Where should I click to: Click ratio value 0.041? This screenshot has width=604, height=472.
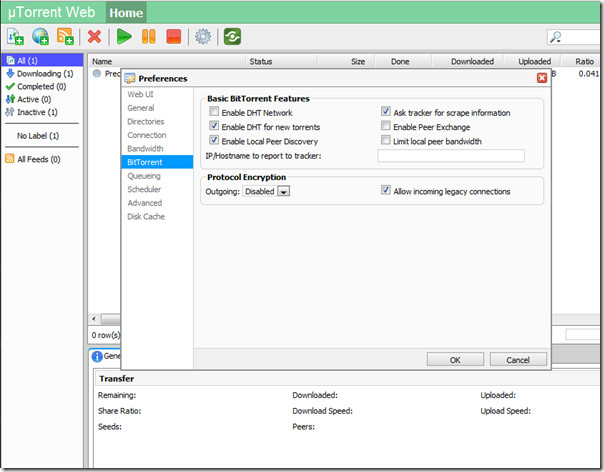click(x=589, y=74)
